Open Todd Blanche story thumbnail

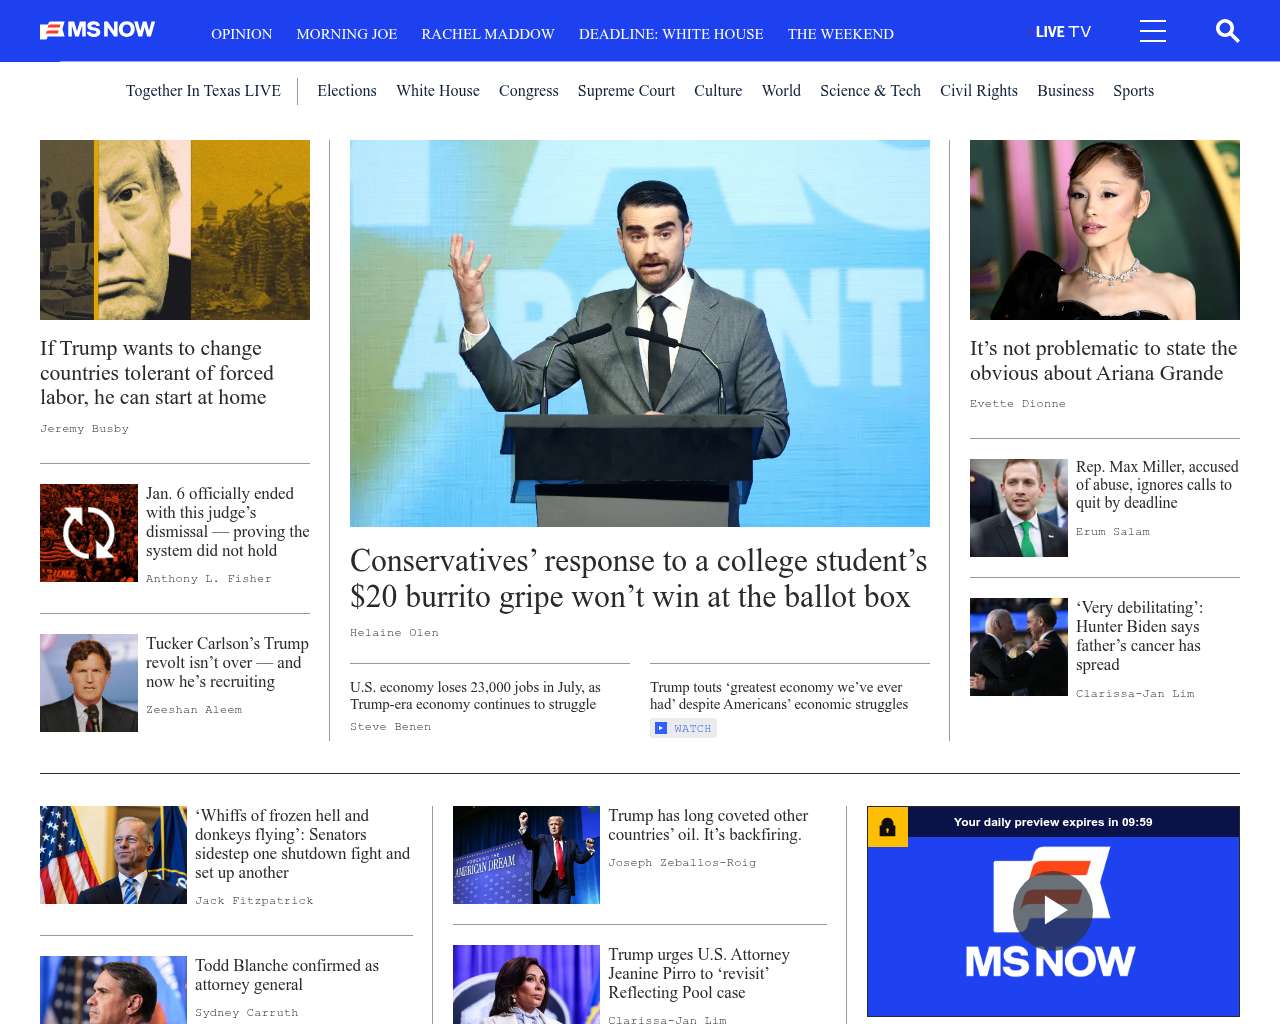(x=113, y=990)
